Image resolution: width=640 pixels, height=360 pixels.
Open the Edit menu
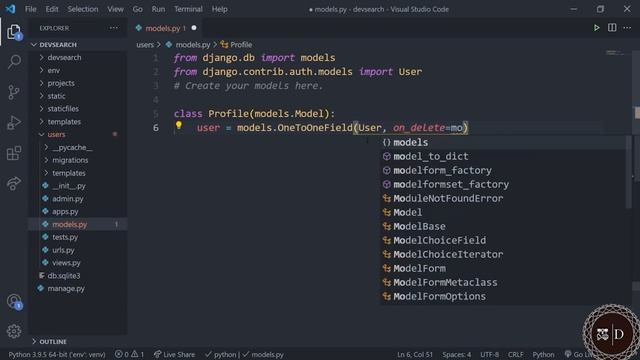[52, 9]
